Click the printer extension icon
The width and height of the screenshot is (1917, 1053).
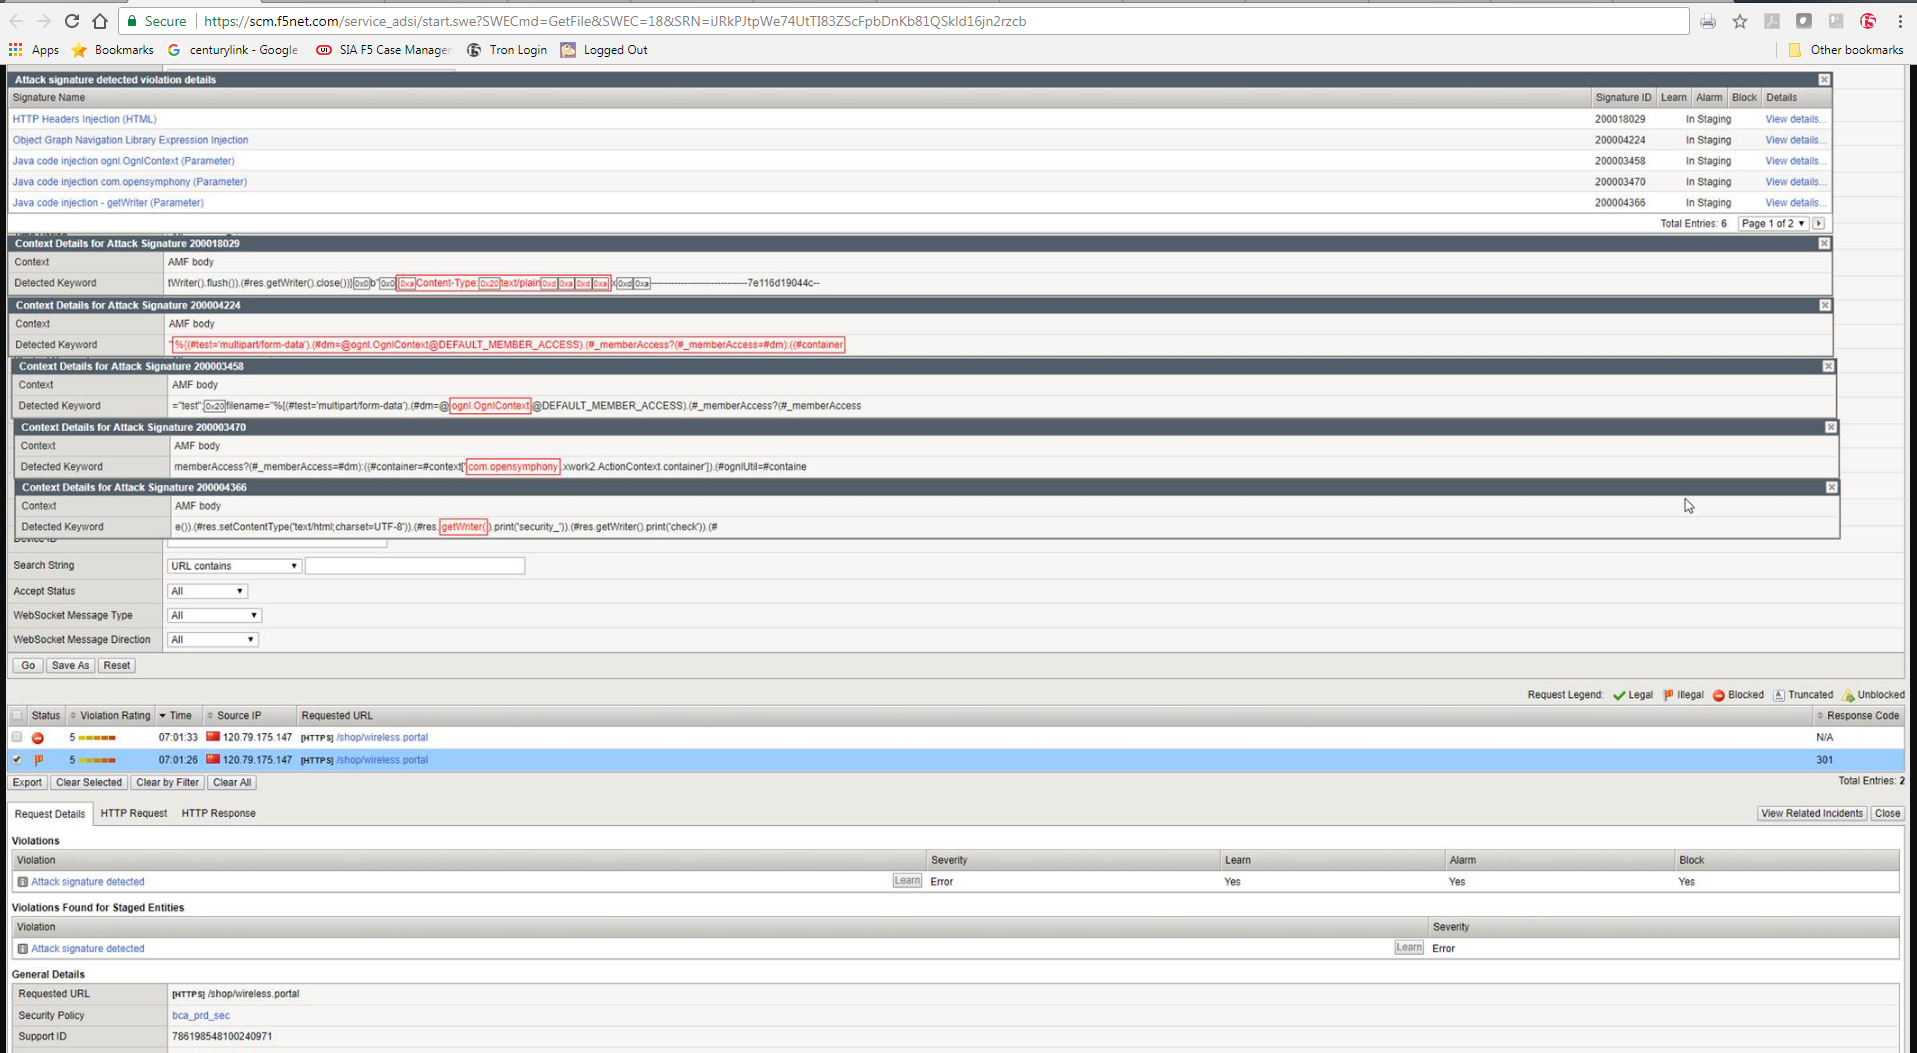click(1708, 21)
